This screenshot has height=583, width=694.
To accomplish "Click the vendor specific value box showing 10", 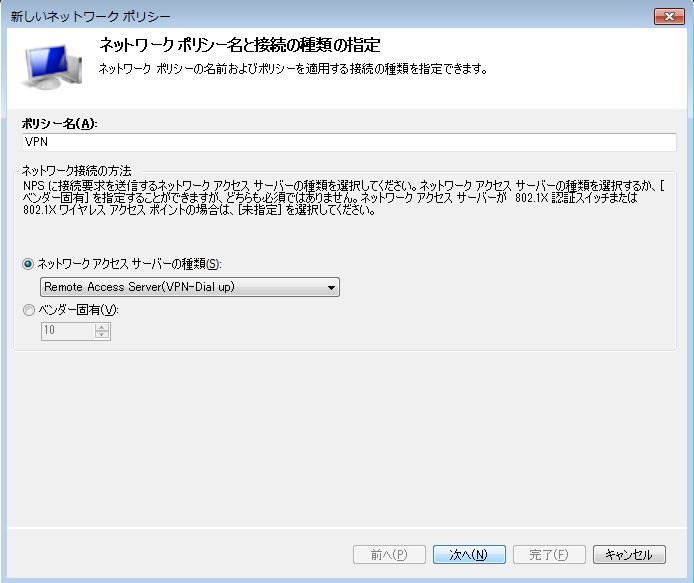I will tap(68, 331).
